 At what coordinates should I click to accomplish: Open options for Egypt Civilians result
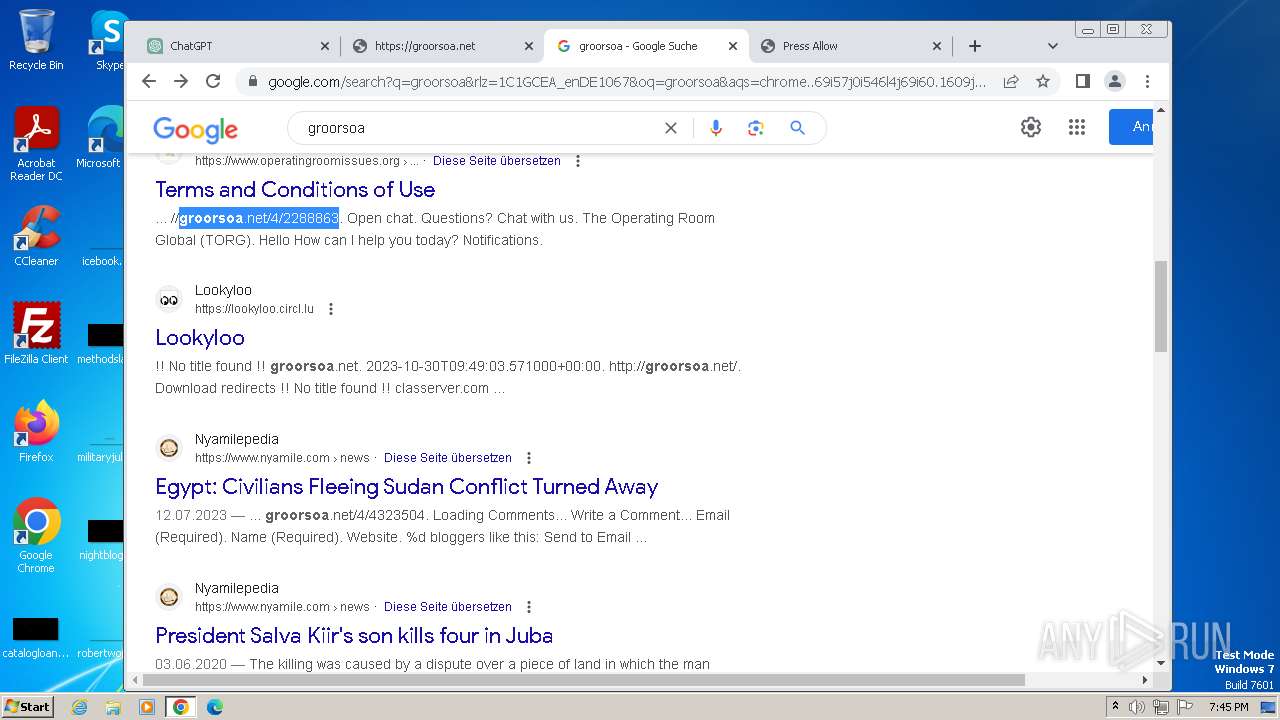pyautogui.click(x=529, y=458)
